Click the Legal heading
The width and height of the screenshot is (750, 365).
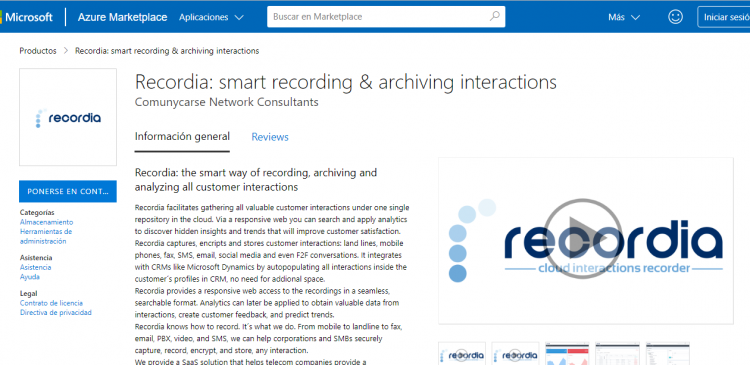click(x=28, y=293)
